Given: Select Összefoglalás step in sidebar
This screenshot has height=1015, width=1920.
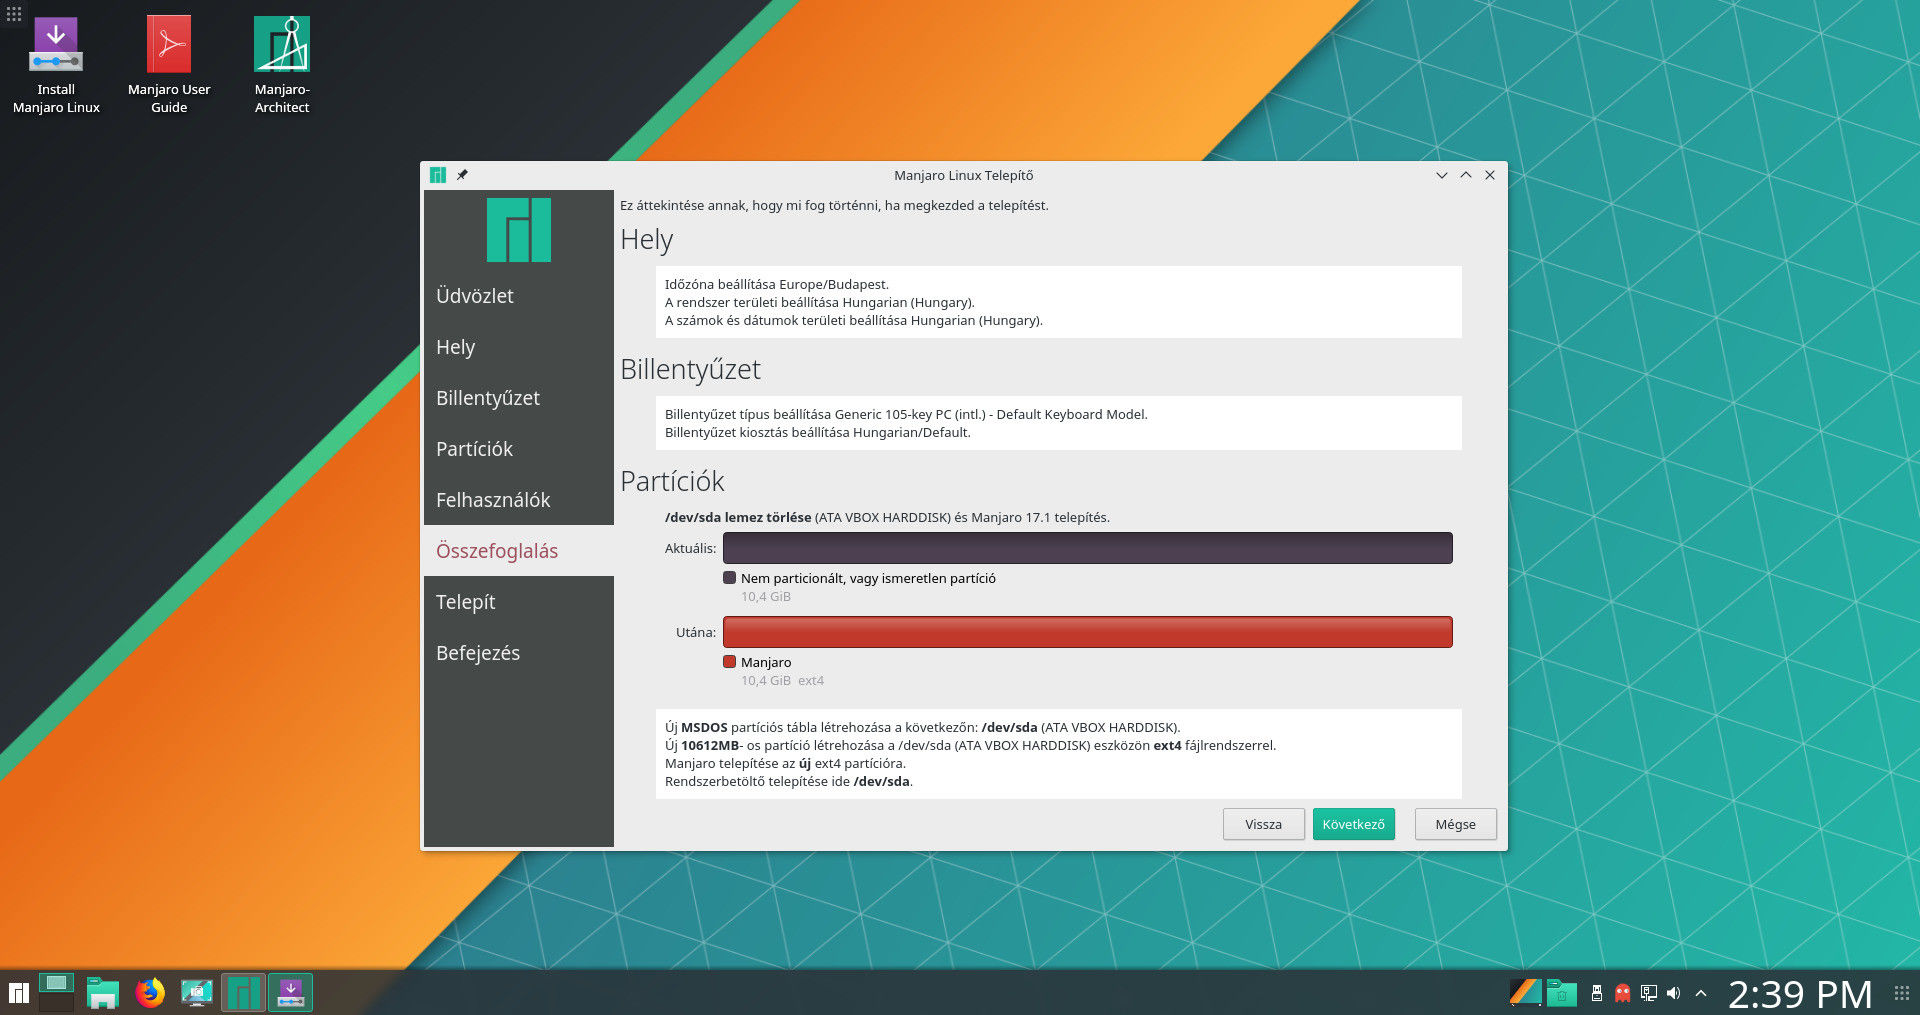Looking at the screenshot, I should click(518, 551).
